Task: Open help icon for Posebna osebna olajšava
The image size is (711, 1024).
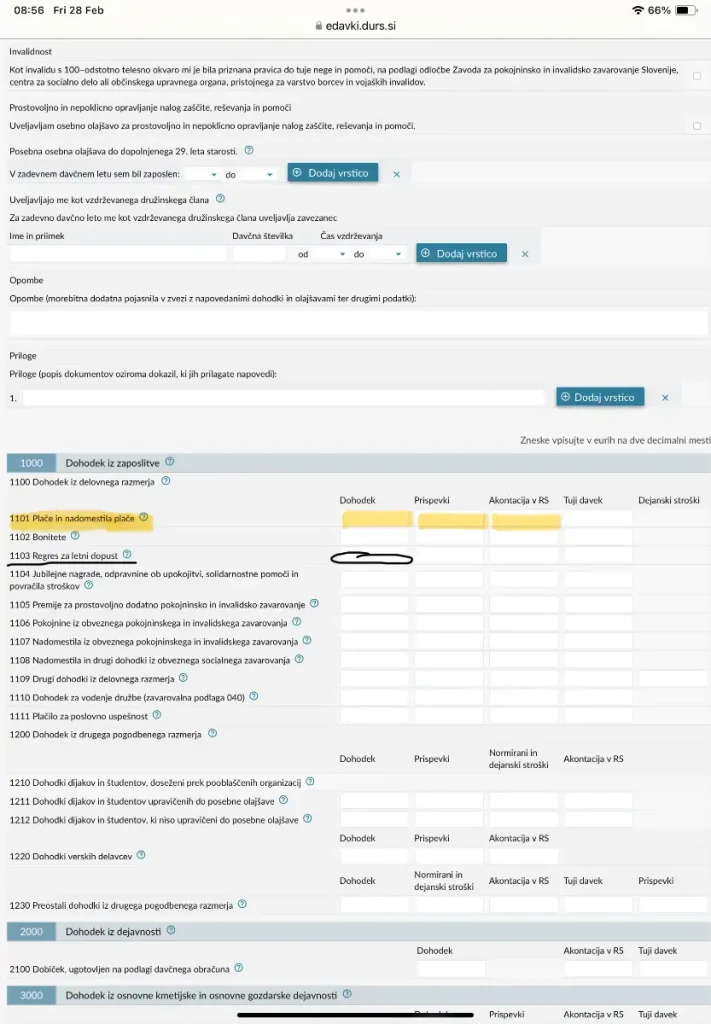Action: click(x=249, y=150)
